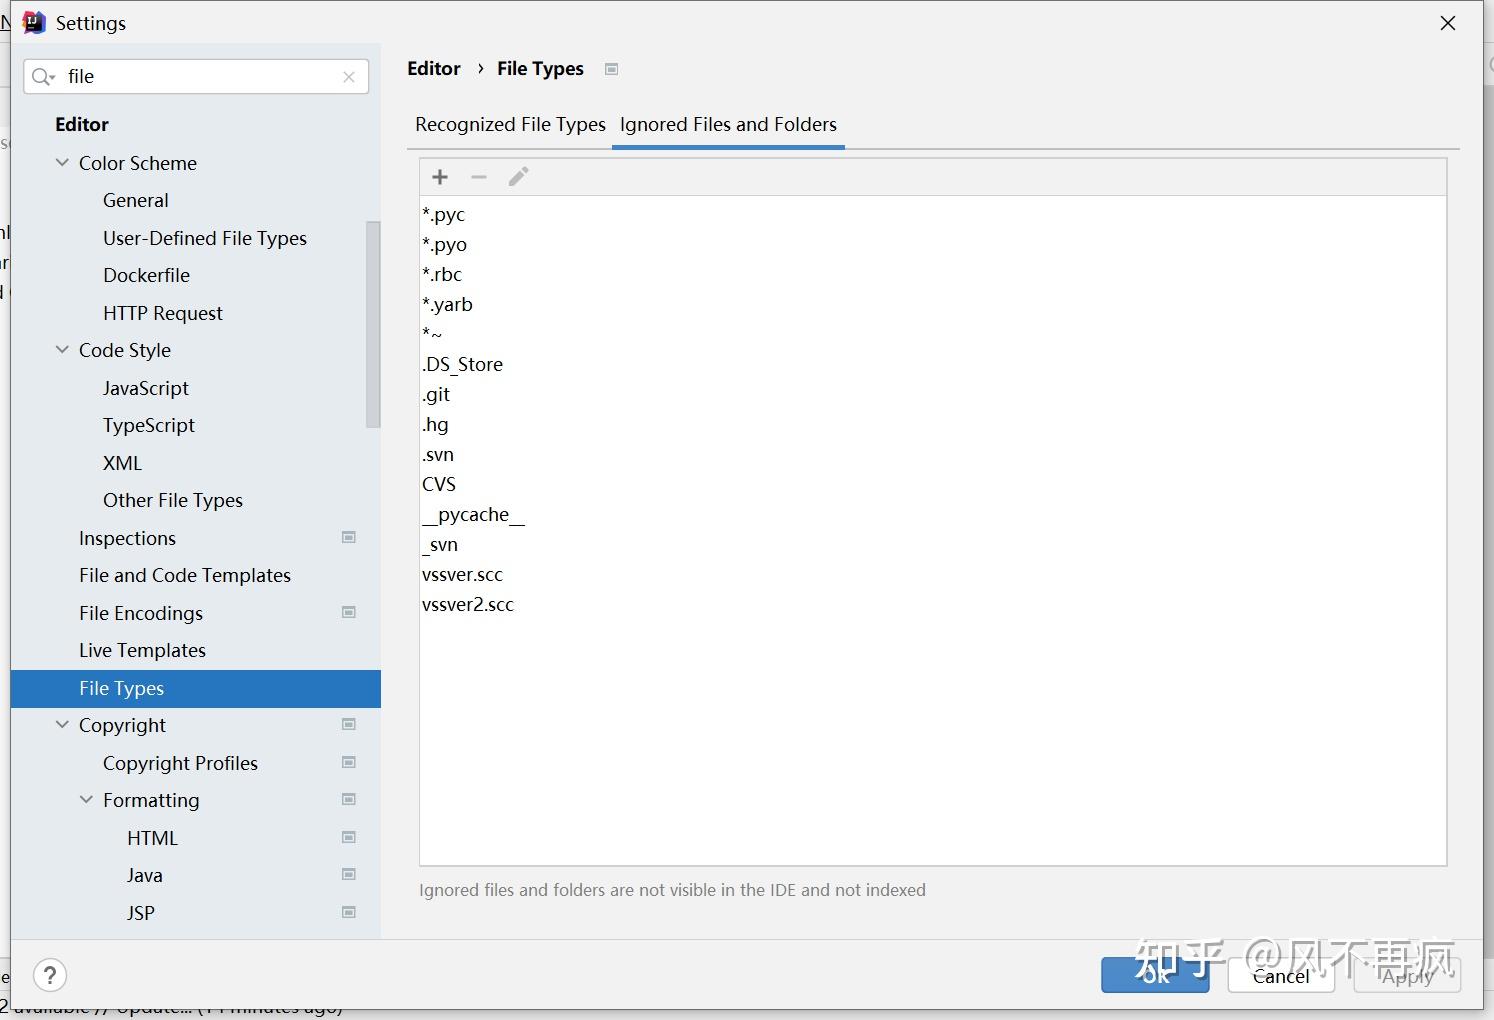Open File Encodings settings page
1494x1020 pixels.
[x=141, y=613]
